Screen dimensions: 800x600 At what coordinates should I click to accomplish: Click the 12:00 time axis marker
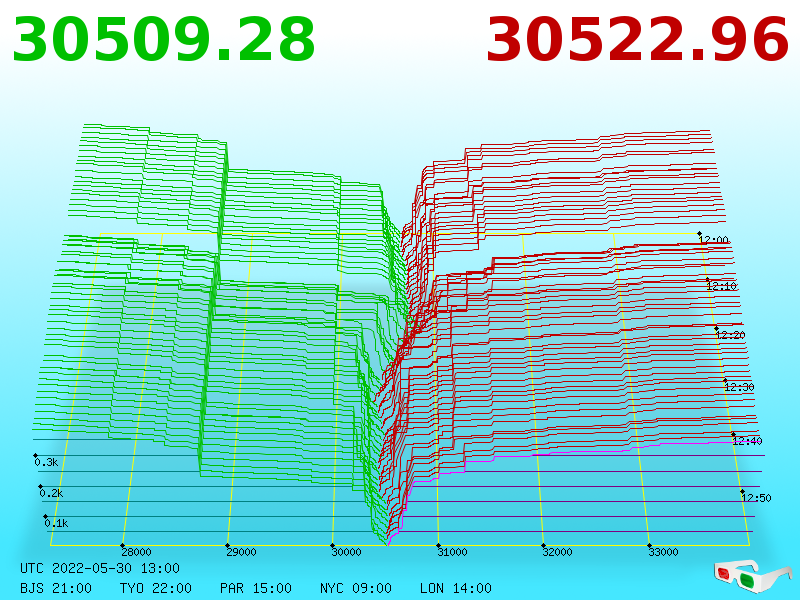(x=713, y=240)
